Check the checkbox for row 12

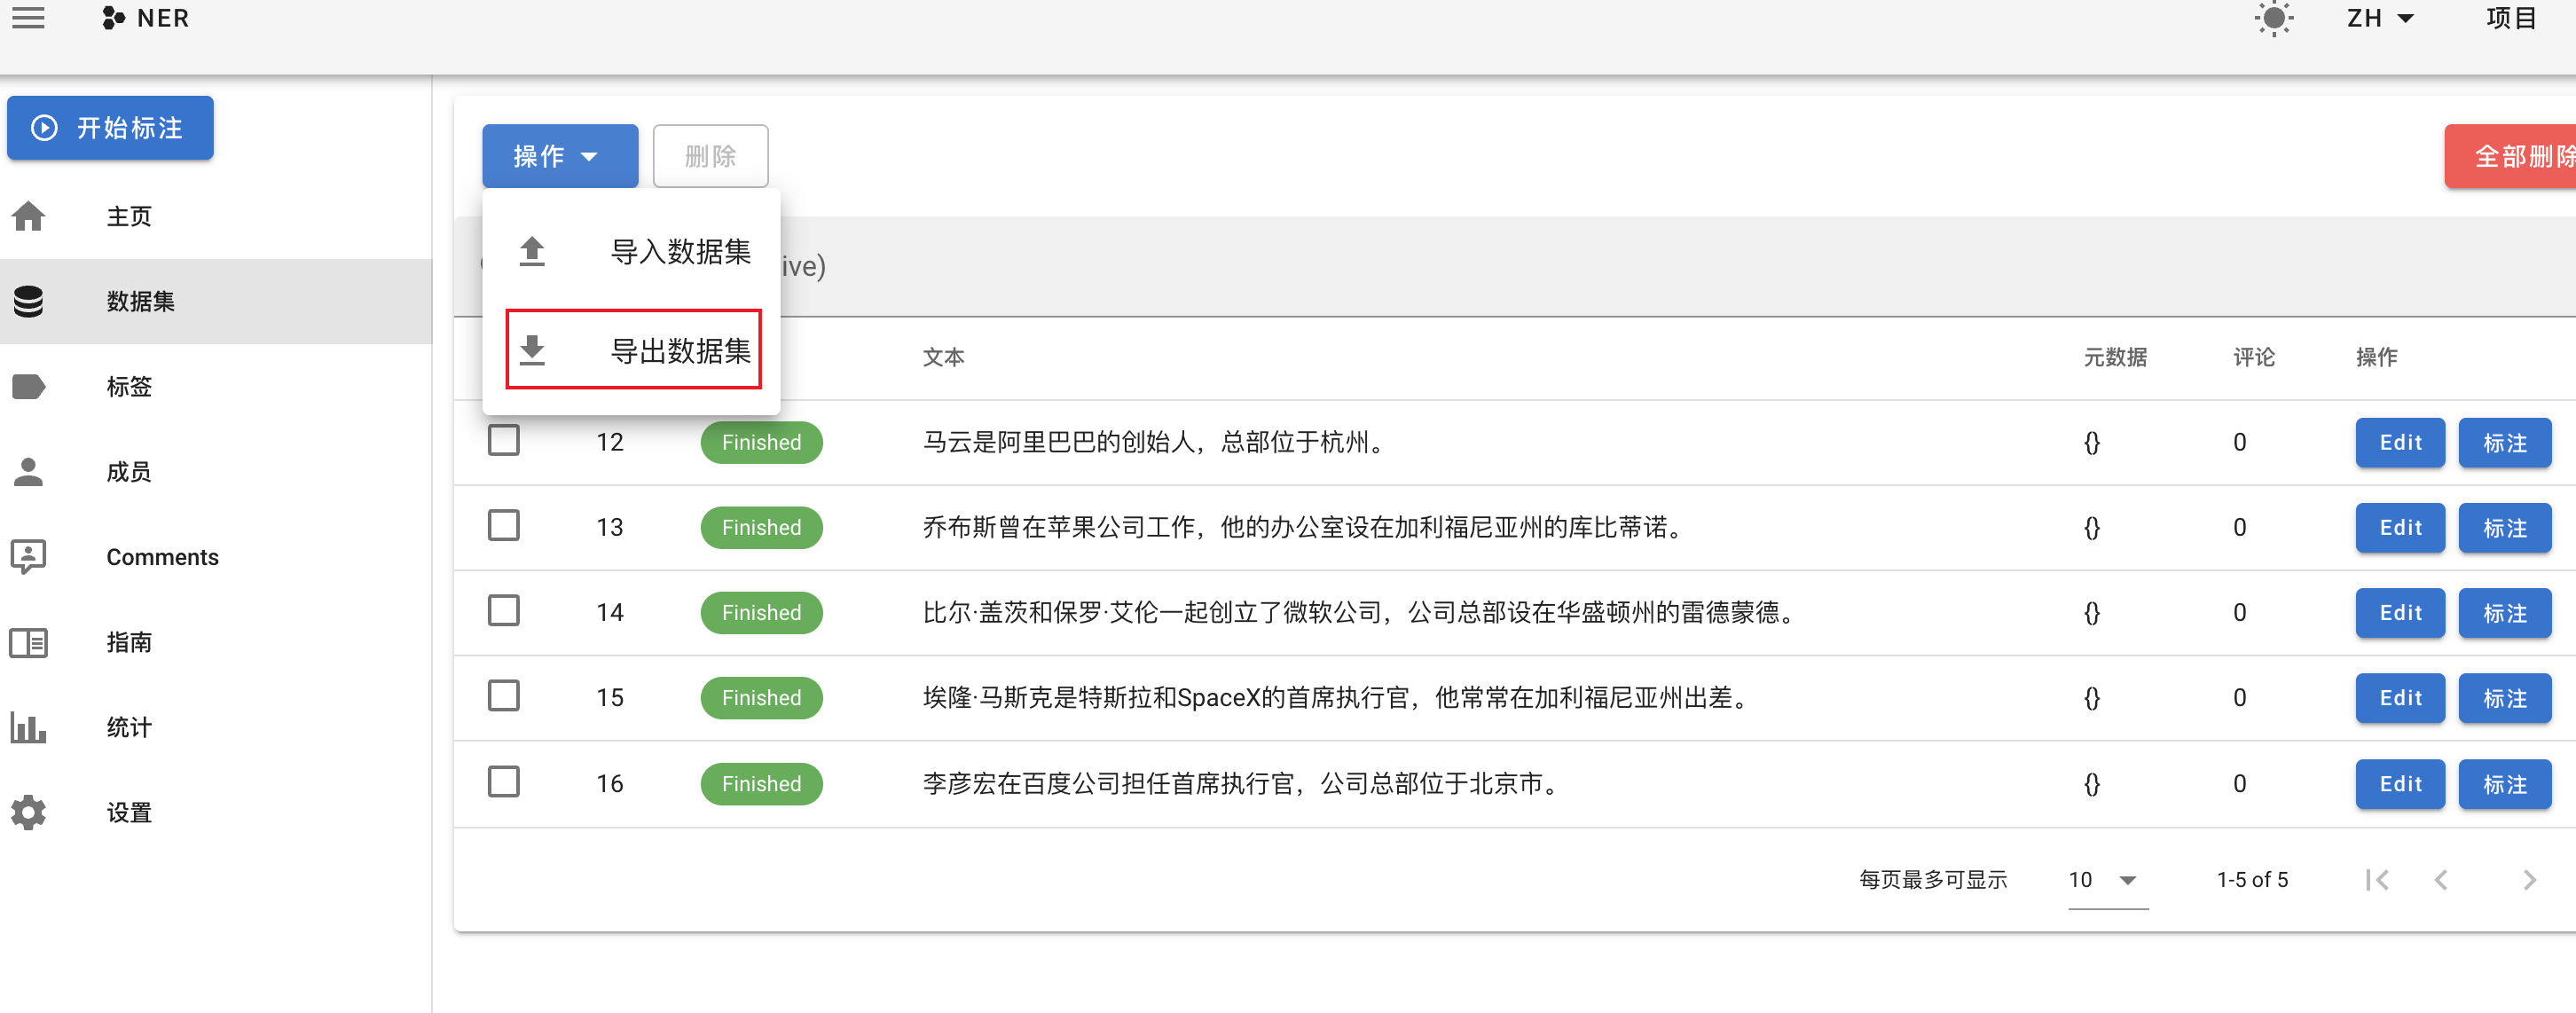coord(503,440)
